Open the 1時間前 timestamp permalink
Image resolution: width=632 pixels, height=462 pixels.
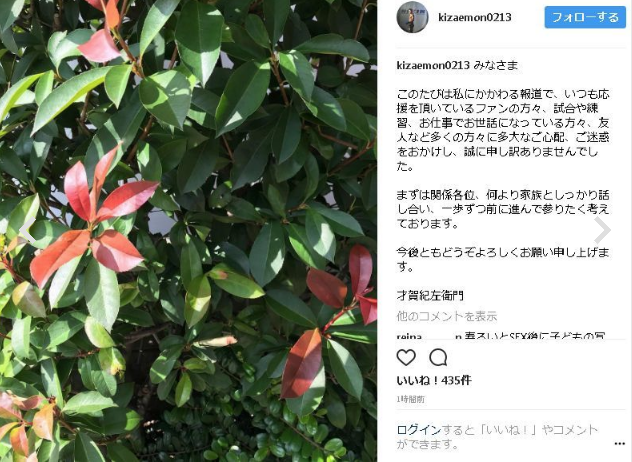410,399
